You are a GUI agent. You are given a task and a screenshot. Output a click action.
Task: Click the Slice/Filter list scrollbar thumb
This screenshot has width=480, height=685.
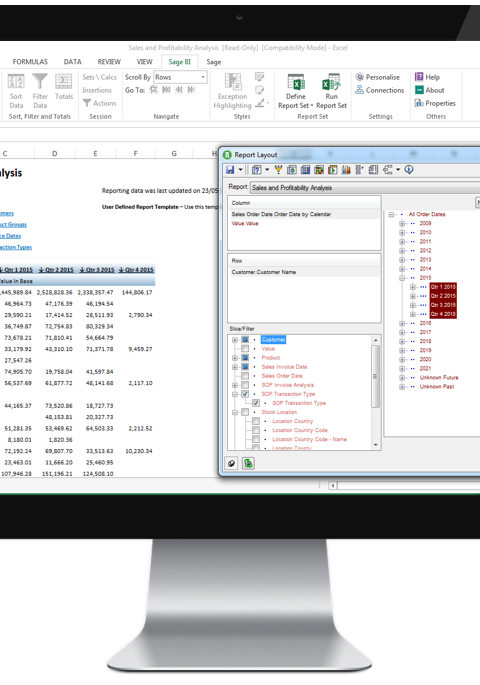(376, 377)
